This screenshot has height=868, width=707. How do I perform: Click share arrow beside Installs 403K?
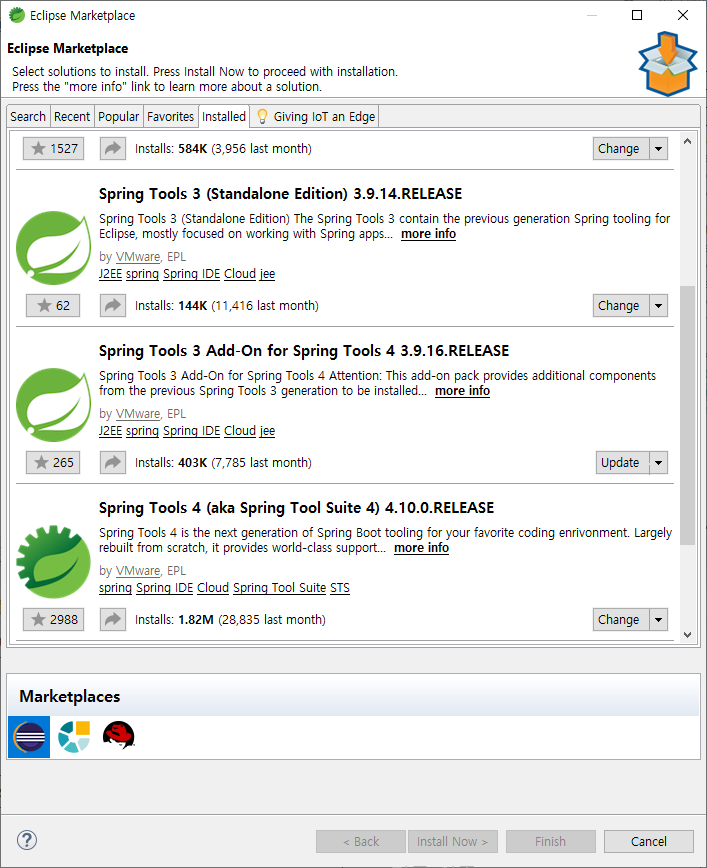coord(113,462)
